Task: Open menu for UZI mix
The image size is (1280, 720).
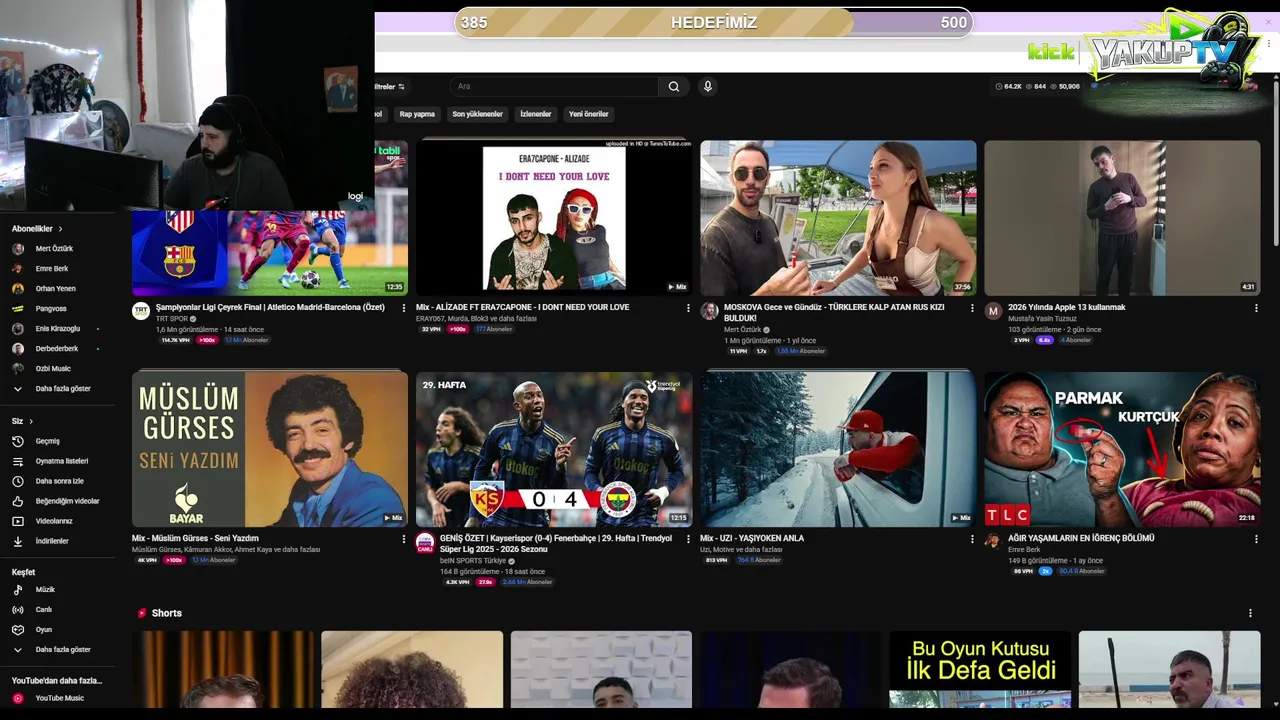Action: point(972,539)
